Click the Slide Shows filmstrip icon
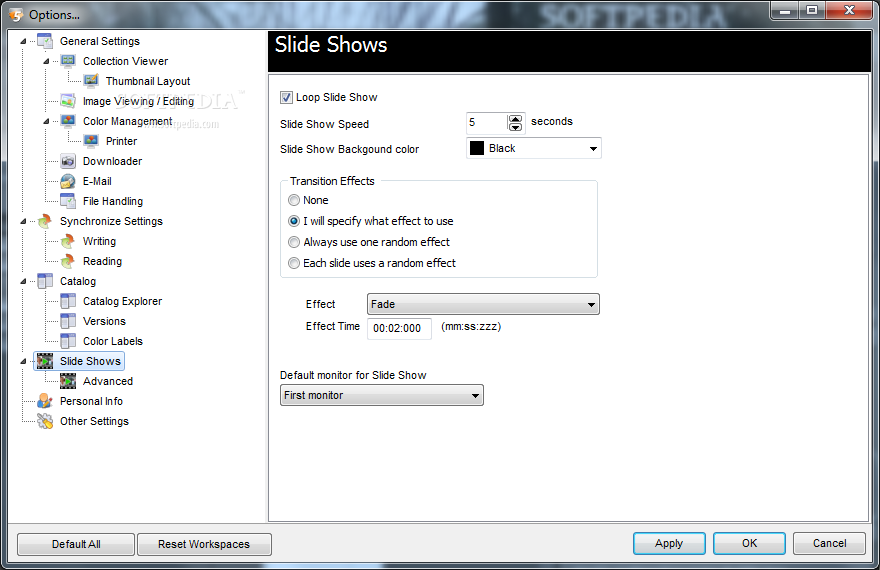This screenshot has width=880, height=570. click(45, 361)
